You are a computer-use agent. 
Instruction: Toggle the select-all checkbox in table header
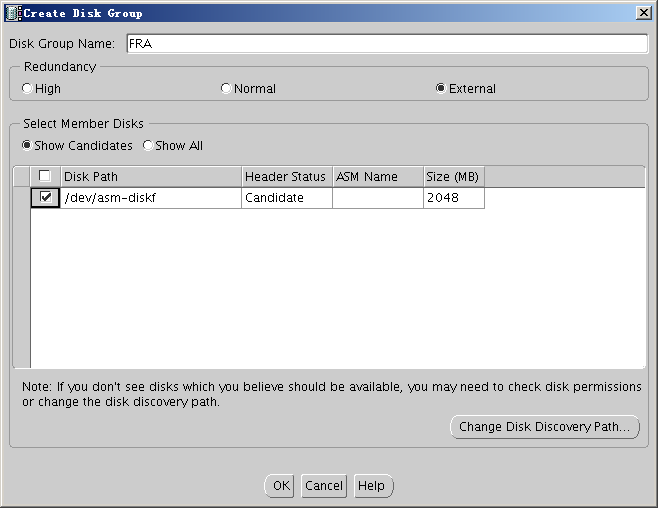tap(45, 176)
